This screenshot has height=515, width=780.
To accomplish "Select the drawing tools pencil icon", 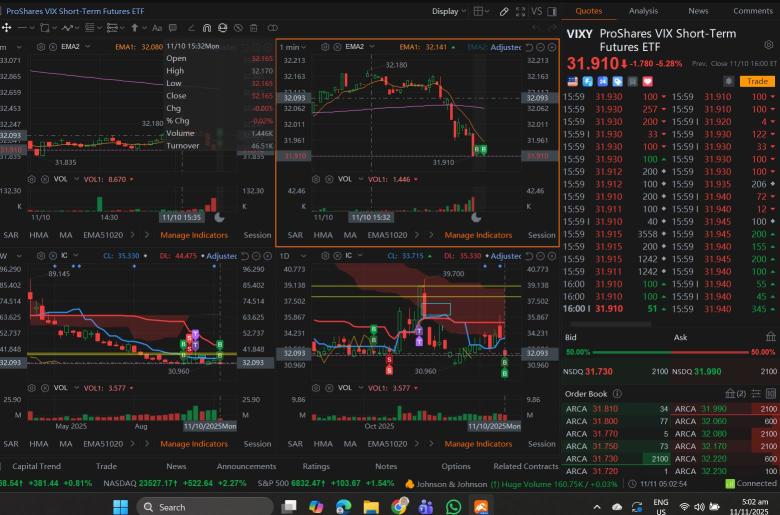I will coord(504,11).
